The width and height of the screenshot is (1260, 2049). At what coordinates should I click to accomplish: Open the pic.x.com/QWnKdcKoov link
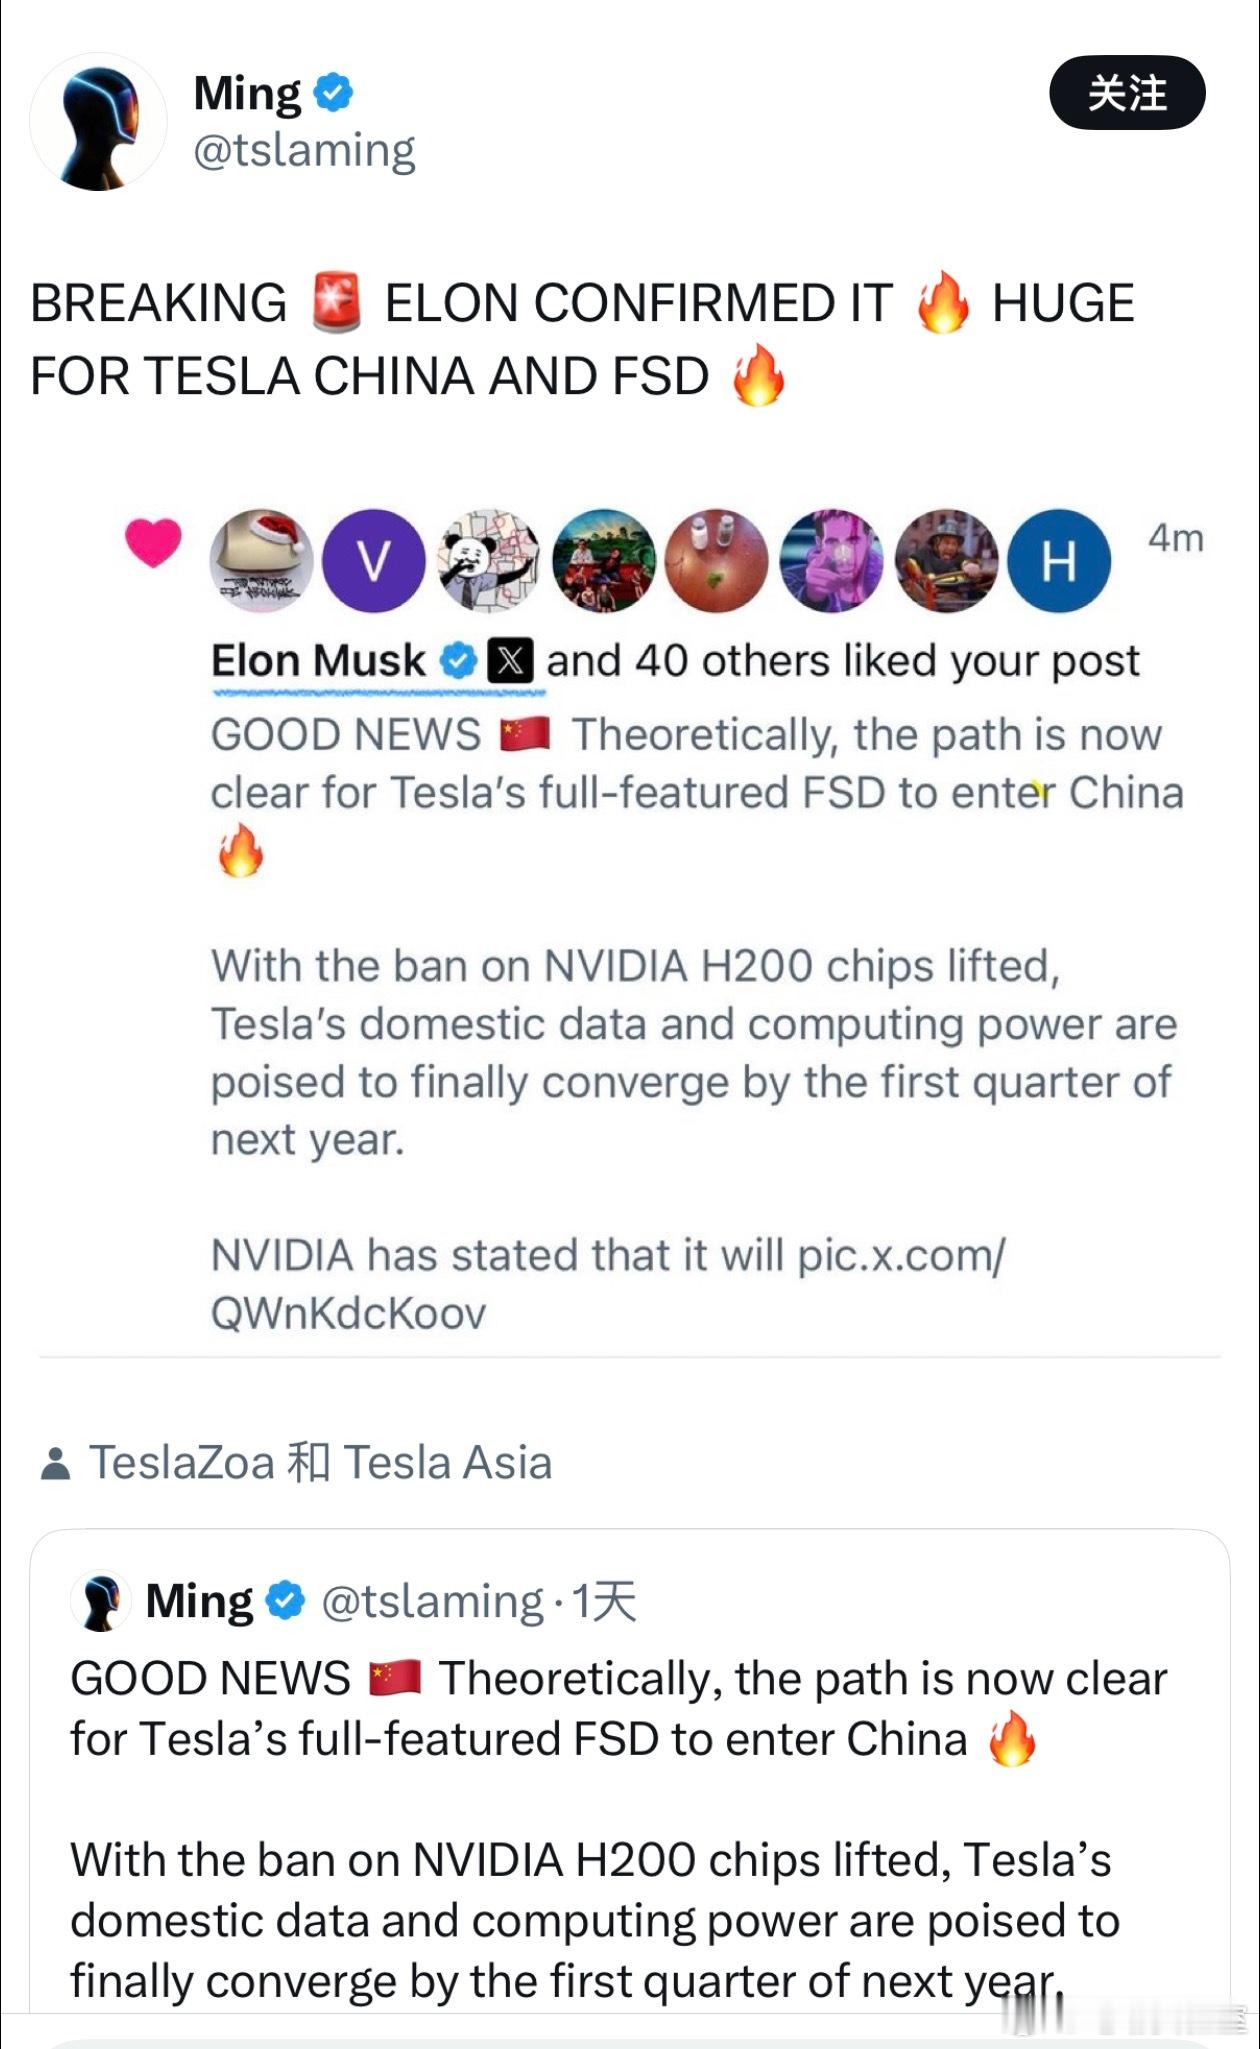coord(608,1284)
